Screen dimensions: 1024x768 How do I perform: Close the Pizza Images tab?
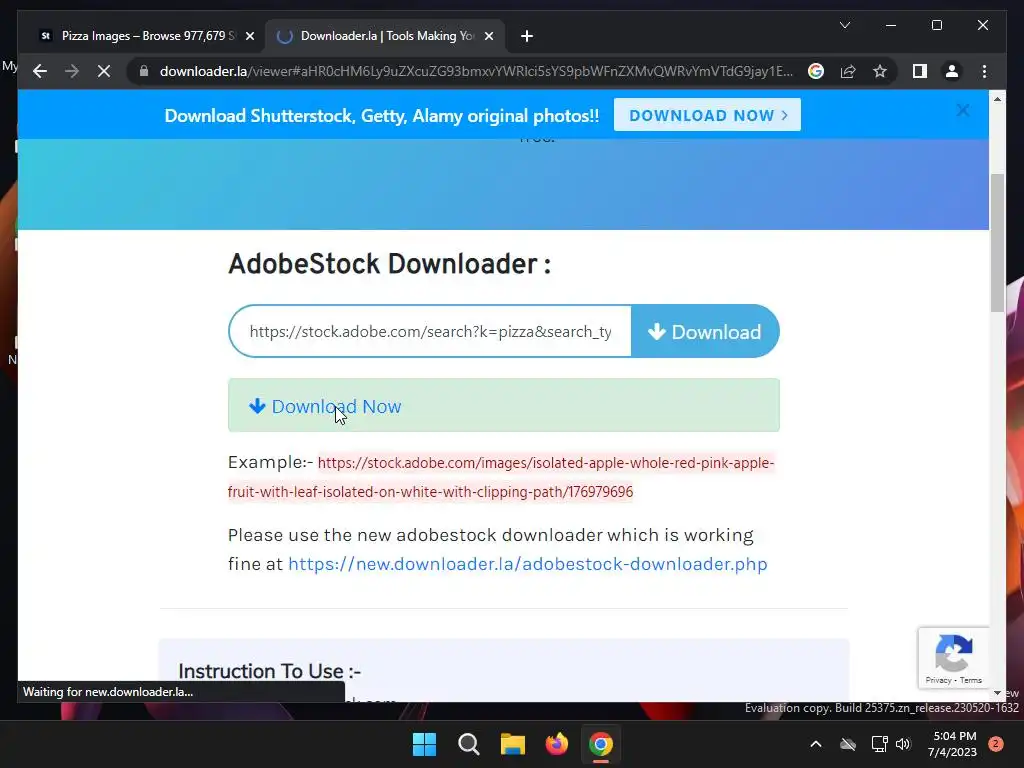tap(249, 36)
